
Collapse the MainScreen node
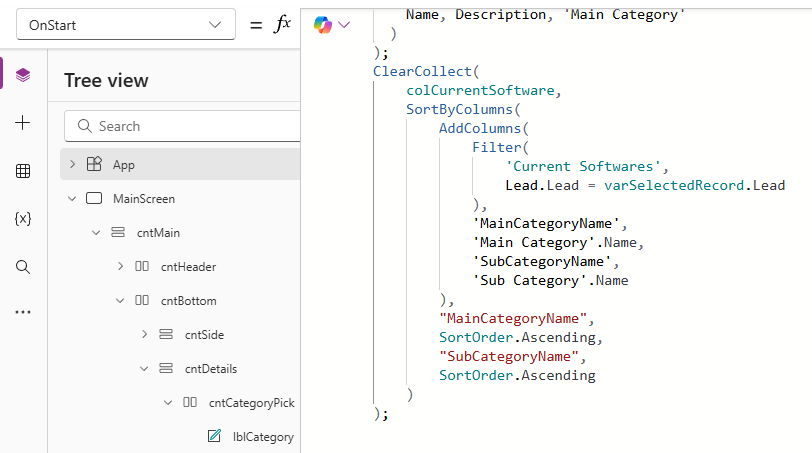click(x=72, y=198)
